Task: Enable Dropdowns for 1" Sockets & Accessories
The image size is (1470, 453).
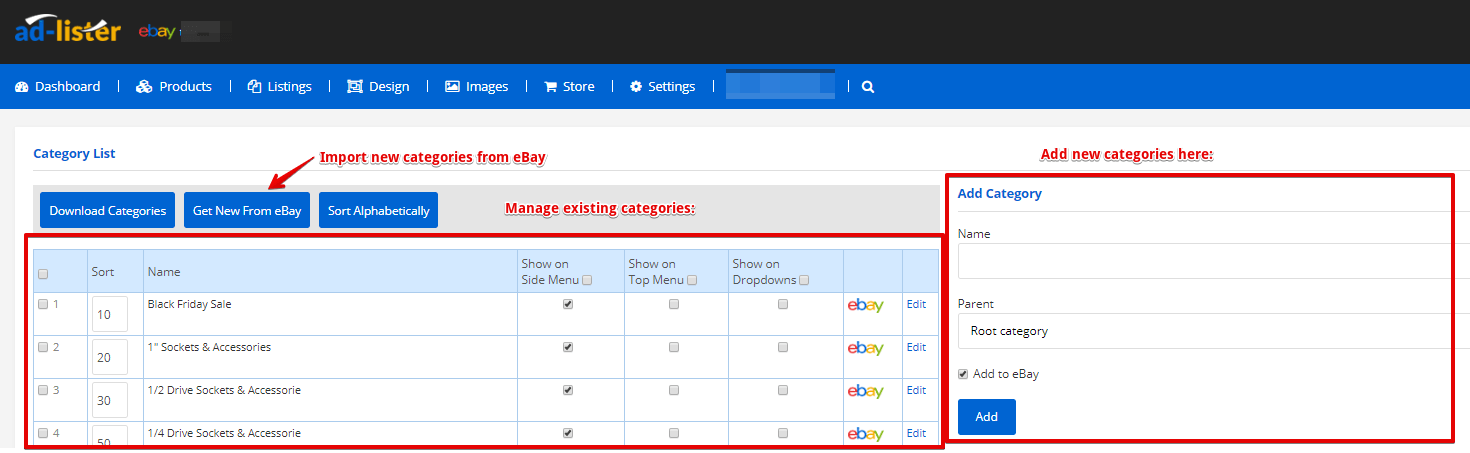Action: click(783, 347)
